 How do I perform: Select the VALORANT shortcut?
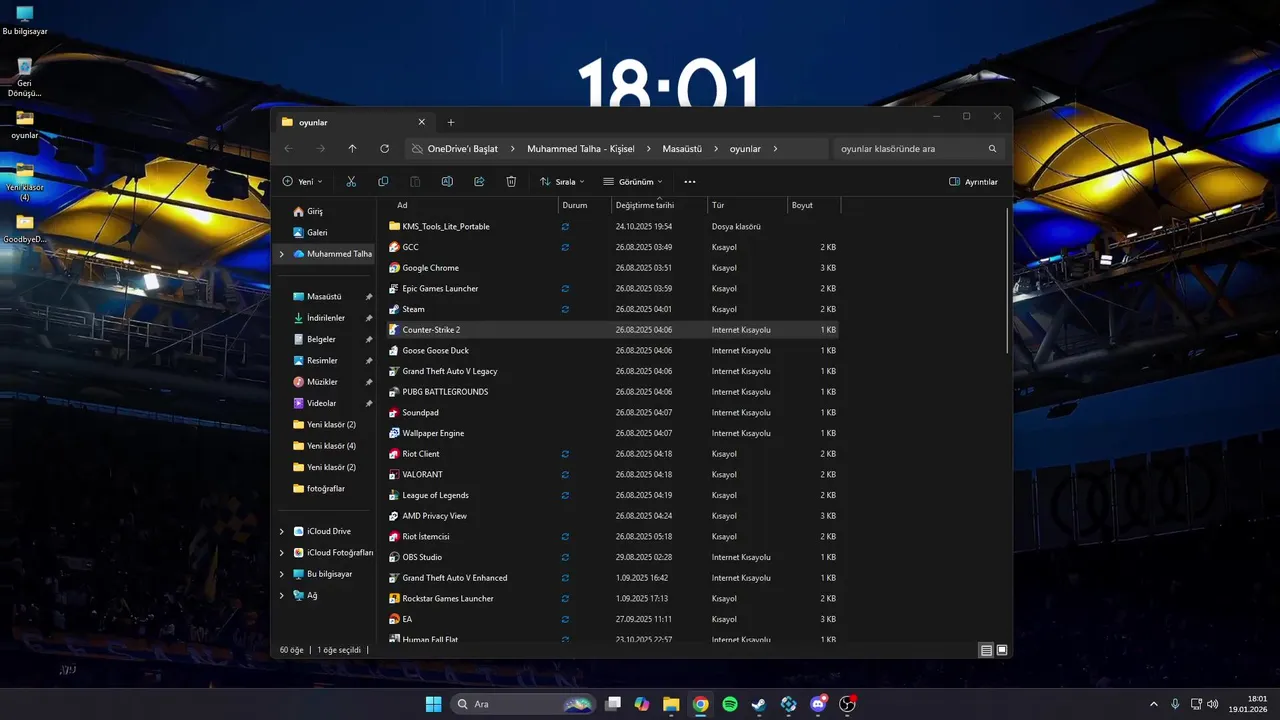613,474
